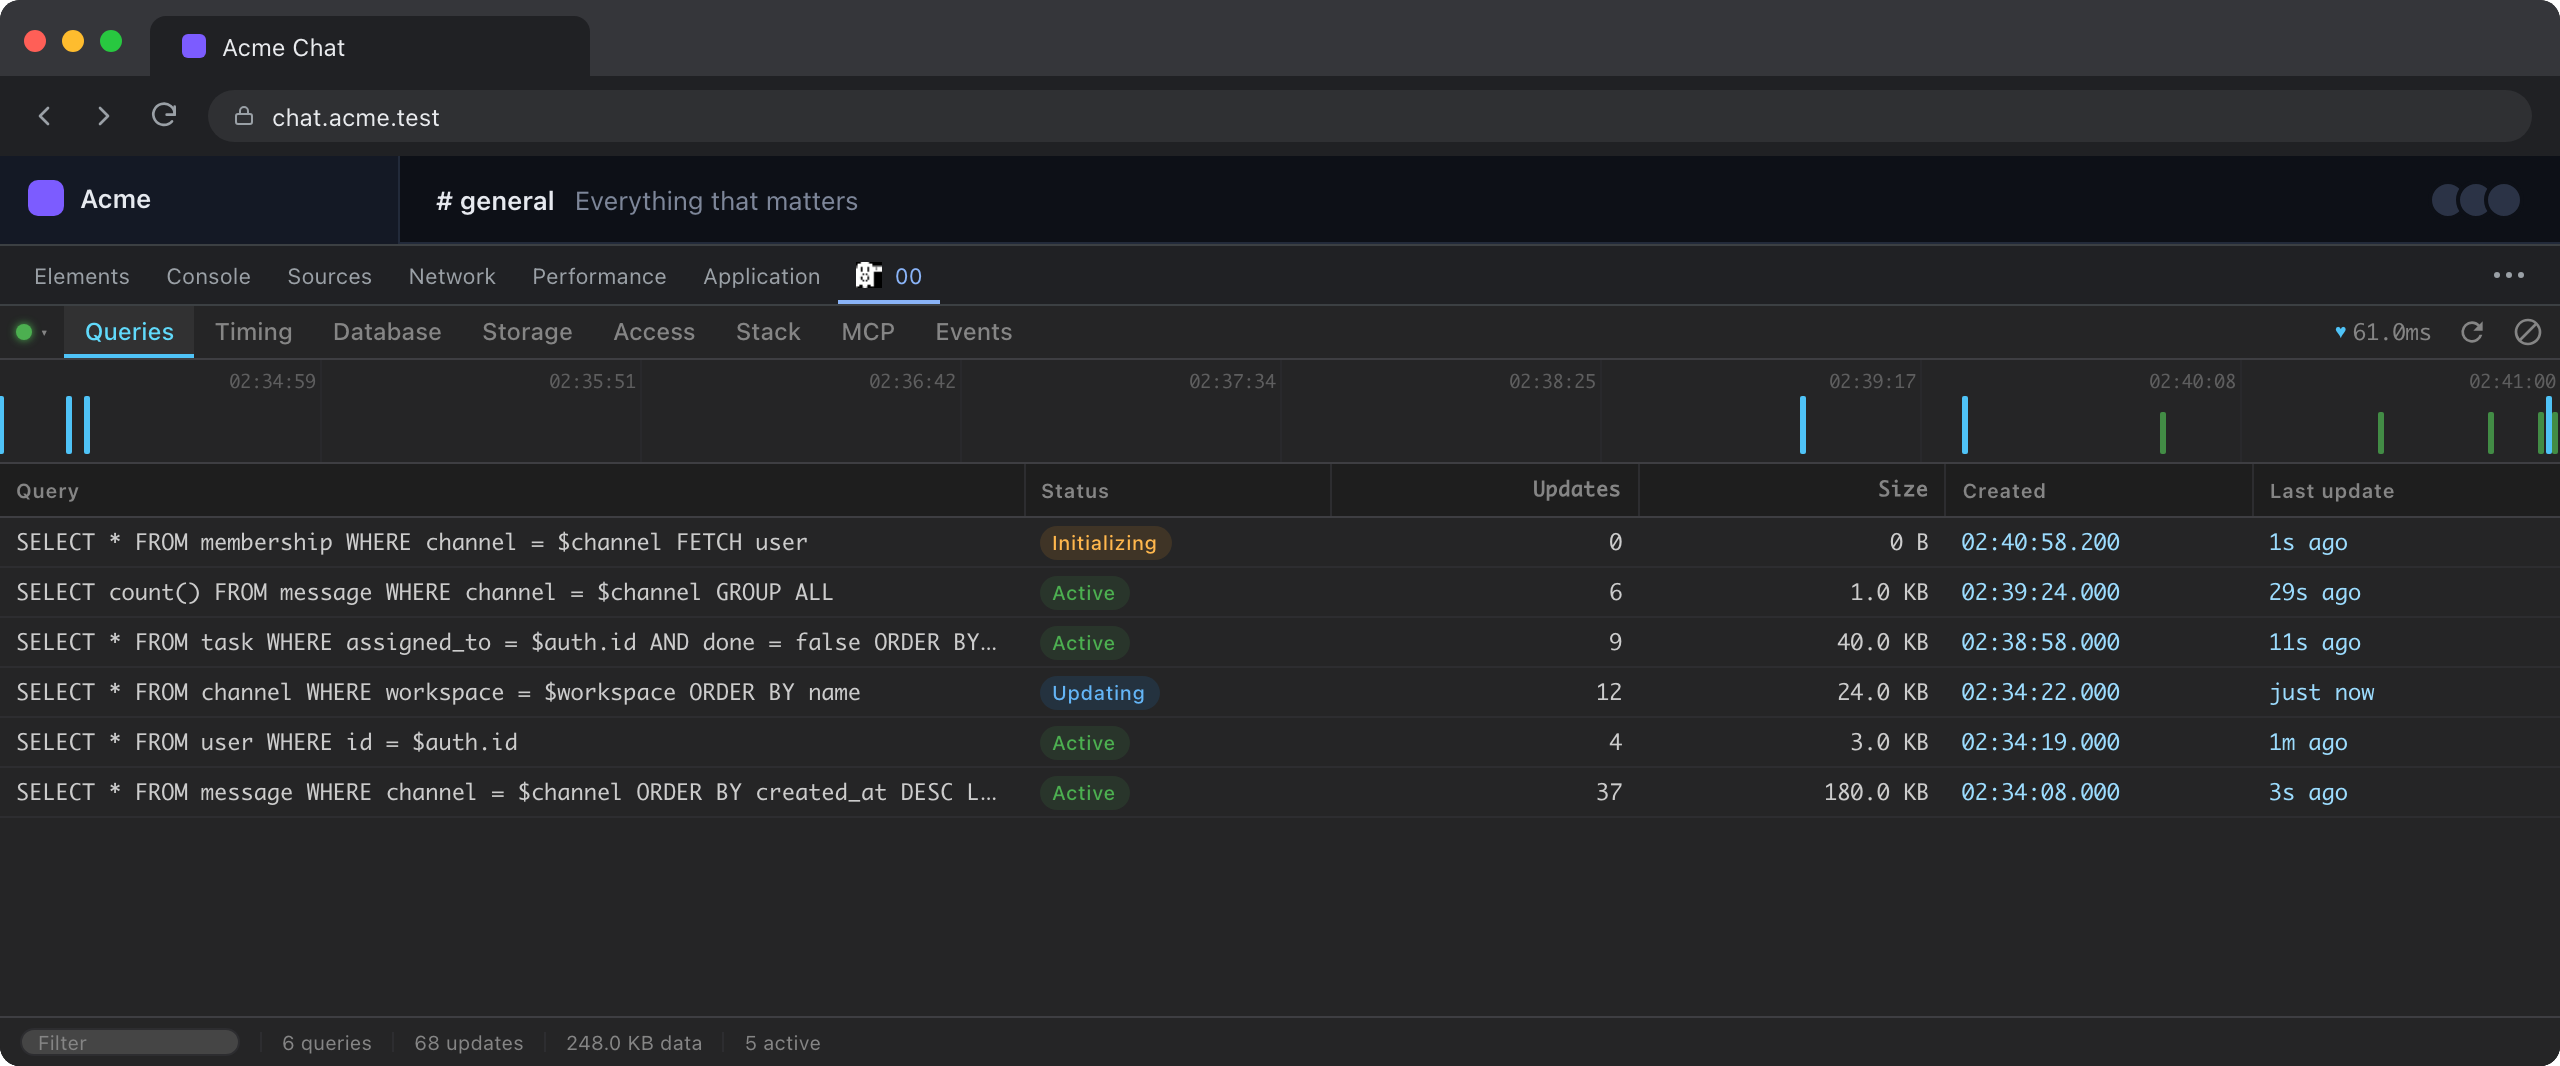Open the custom 00 devtools panel tab
Screen dimensions: 2560x1066
tap(889, 276)
